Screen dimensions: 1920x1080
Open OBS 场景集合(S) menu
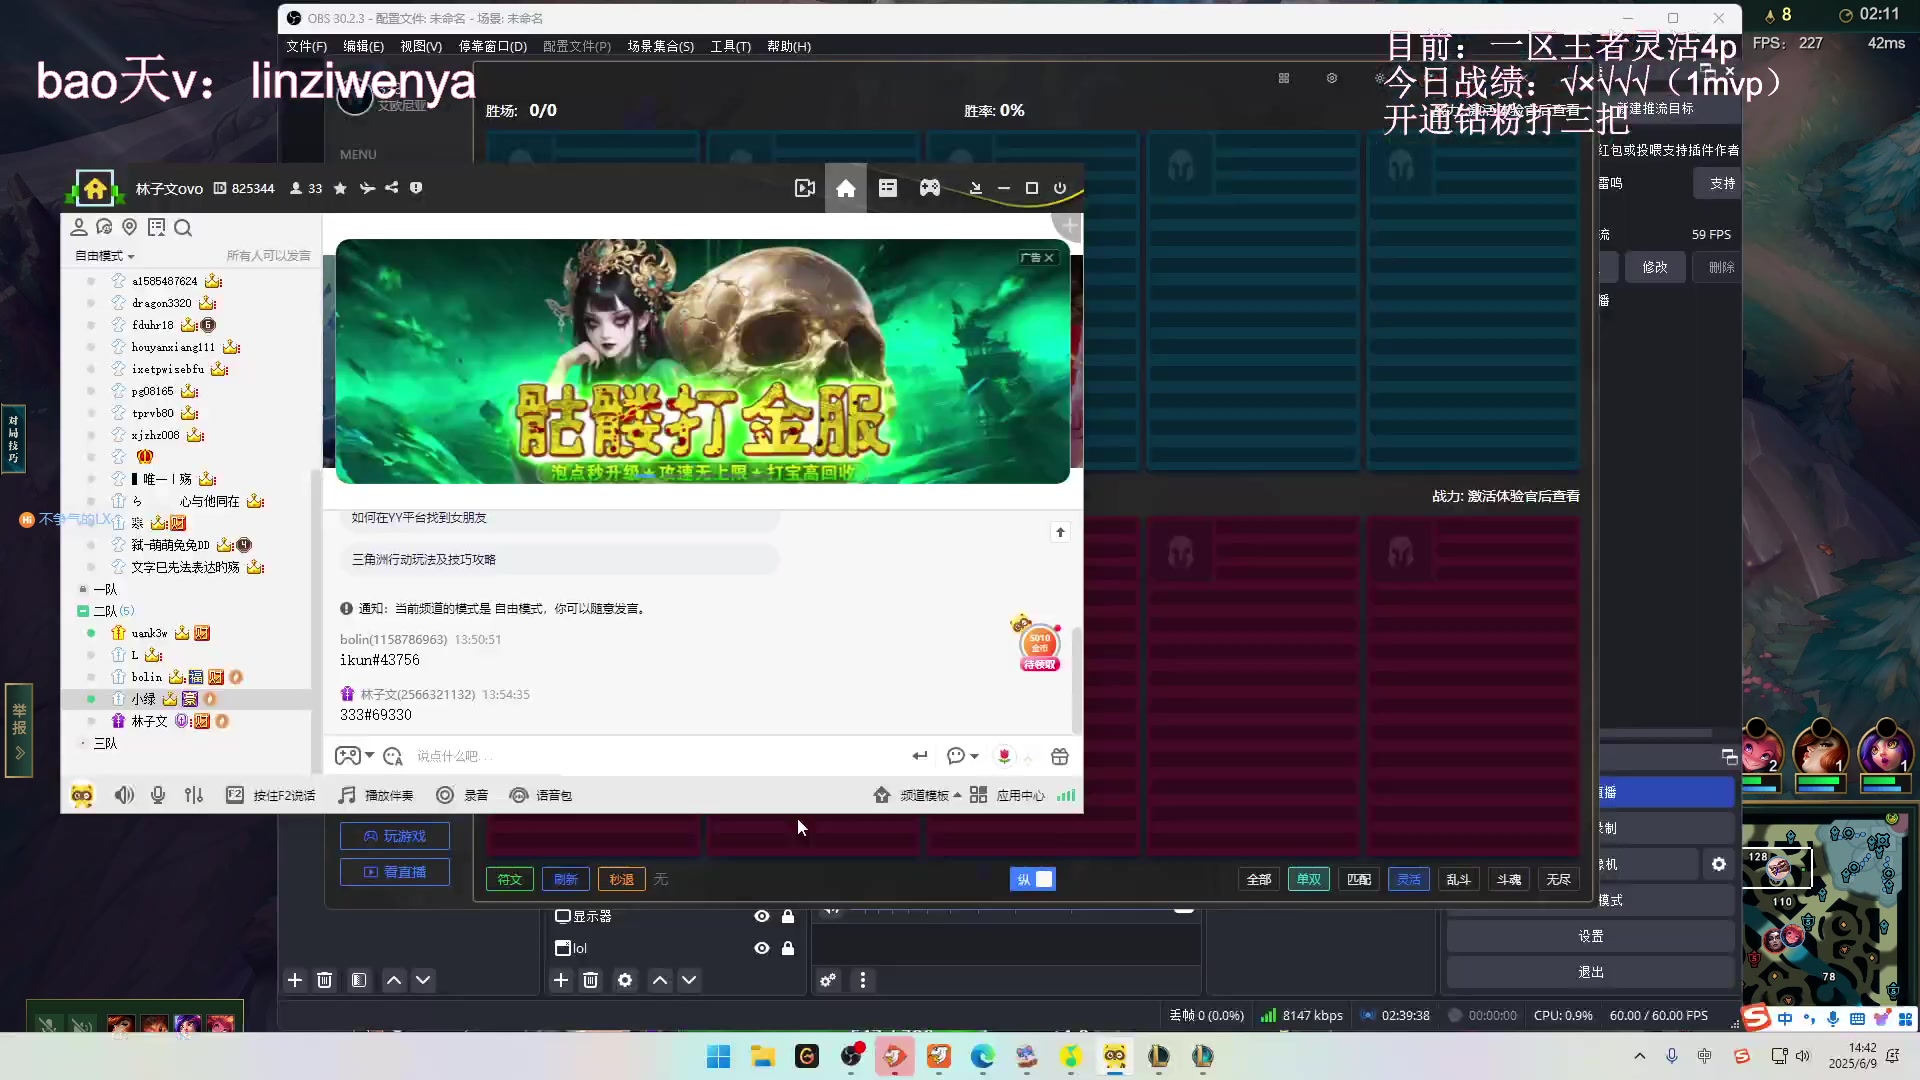point(660,46)
